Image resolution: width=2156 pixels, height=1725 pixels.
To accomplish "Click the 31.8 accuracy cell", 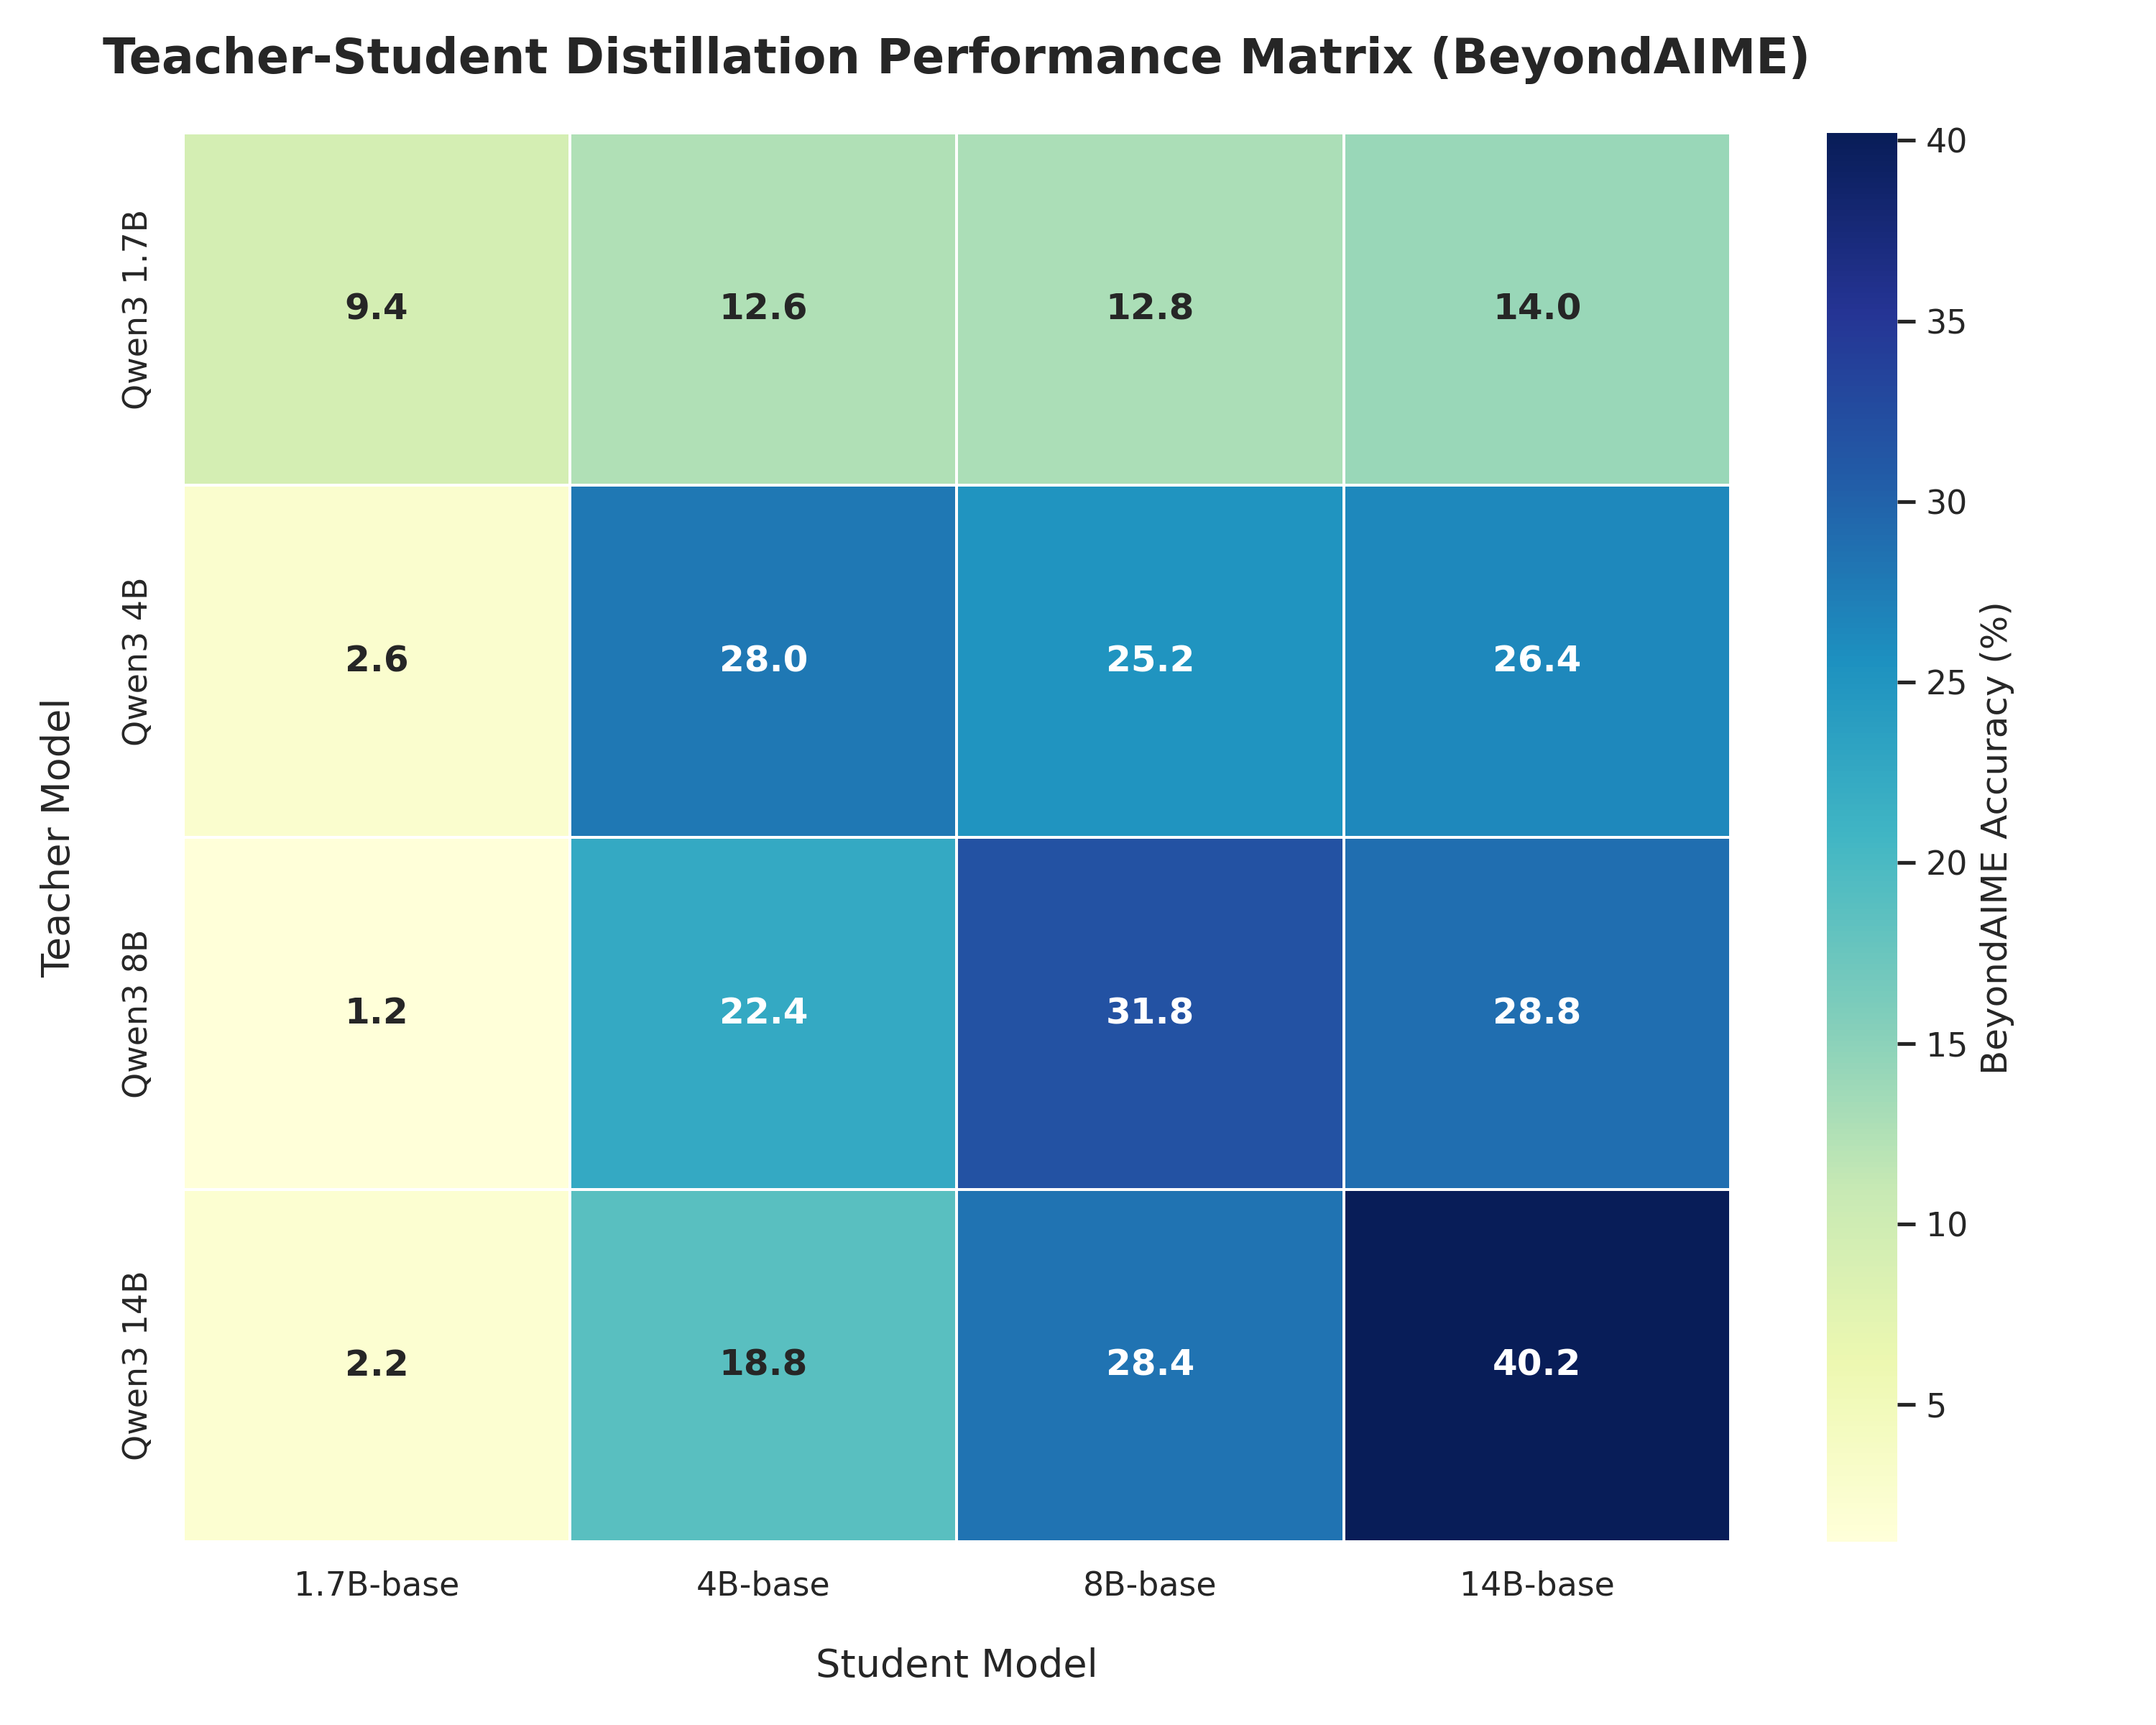I will coord(1150,1012).
